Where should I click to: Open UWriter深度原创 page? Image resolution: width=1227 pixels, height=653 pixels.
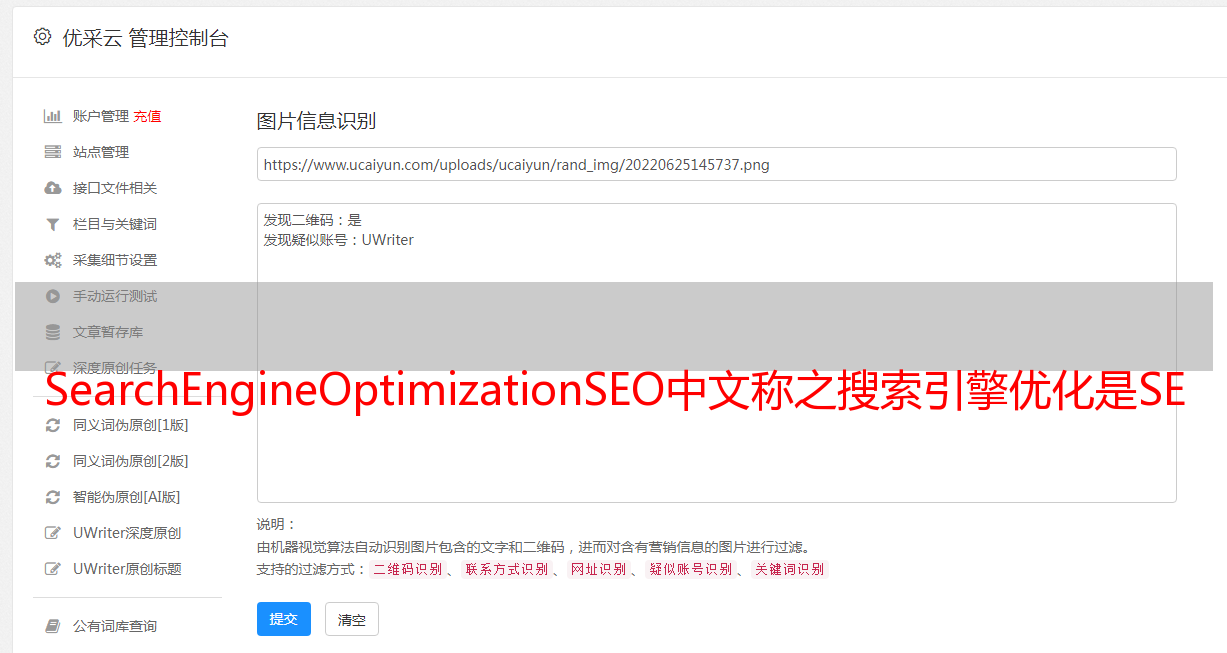127,533
